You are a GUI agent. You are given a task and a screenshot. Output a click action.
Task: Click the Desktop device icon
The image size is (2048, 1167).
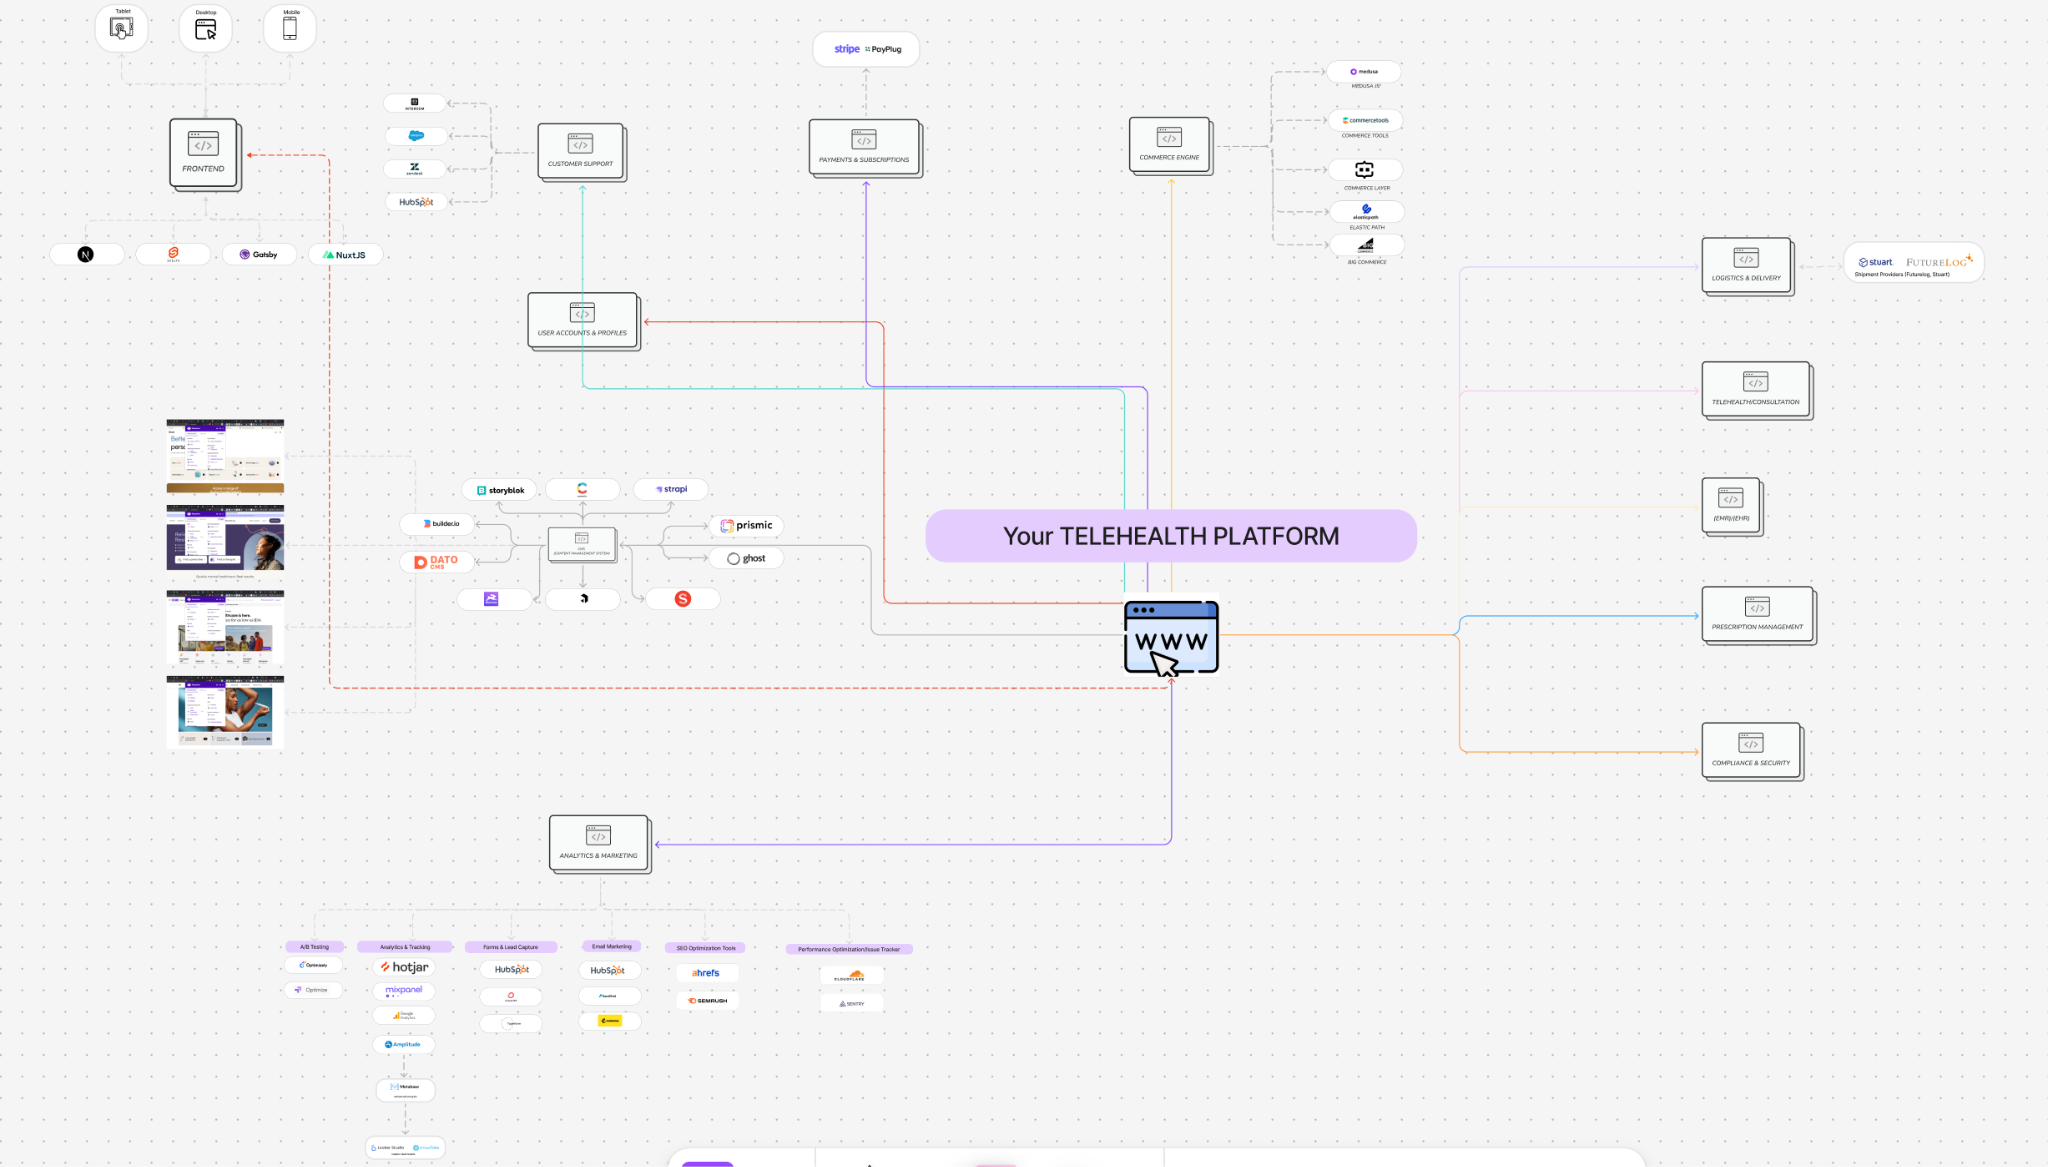206,28
